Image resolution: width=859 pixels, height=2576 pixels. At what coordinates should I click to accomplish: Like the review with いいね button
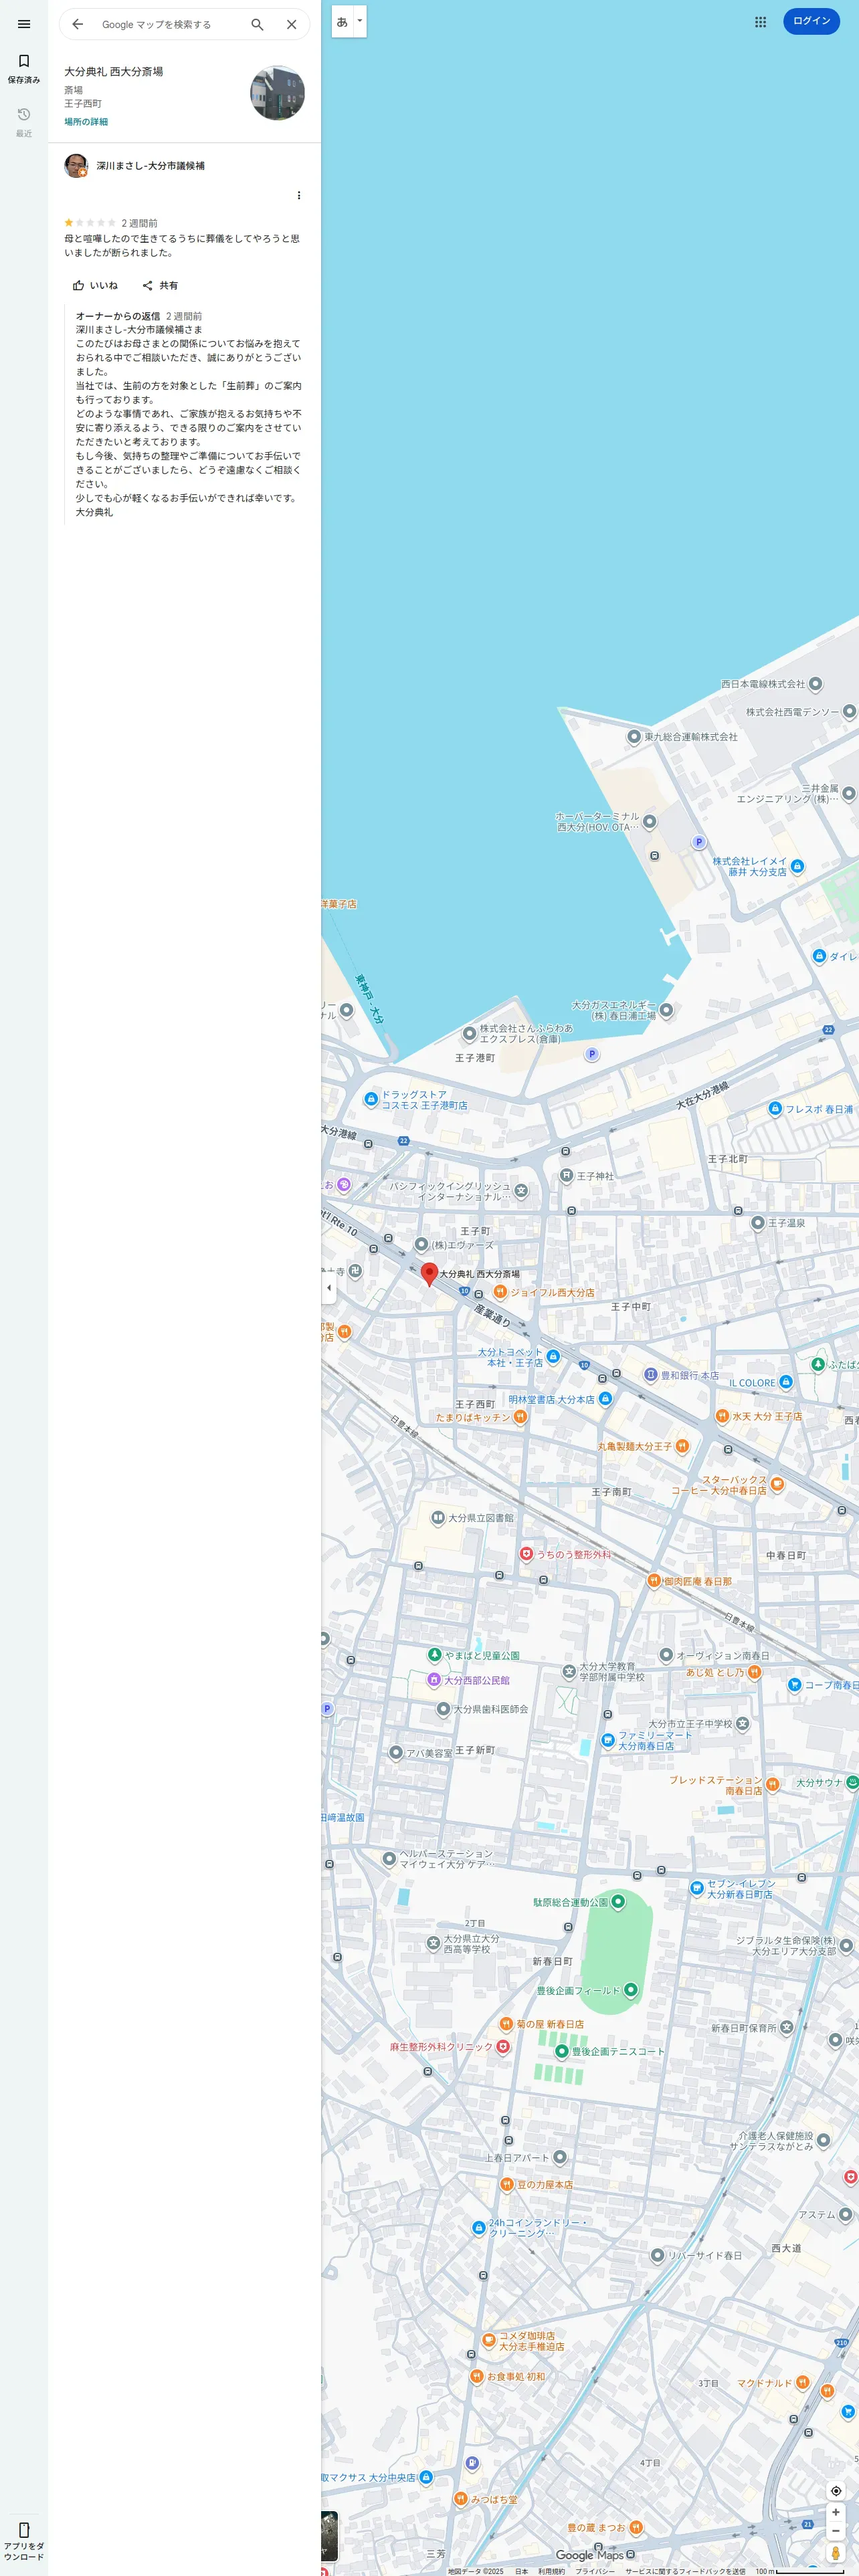tap(95, 285)
